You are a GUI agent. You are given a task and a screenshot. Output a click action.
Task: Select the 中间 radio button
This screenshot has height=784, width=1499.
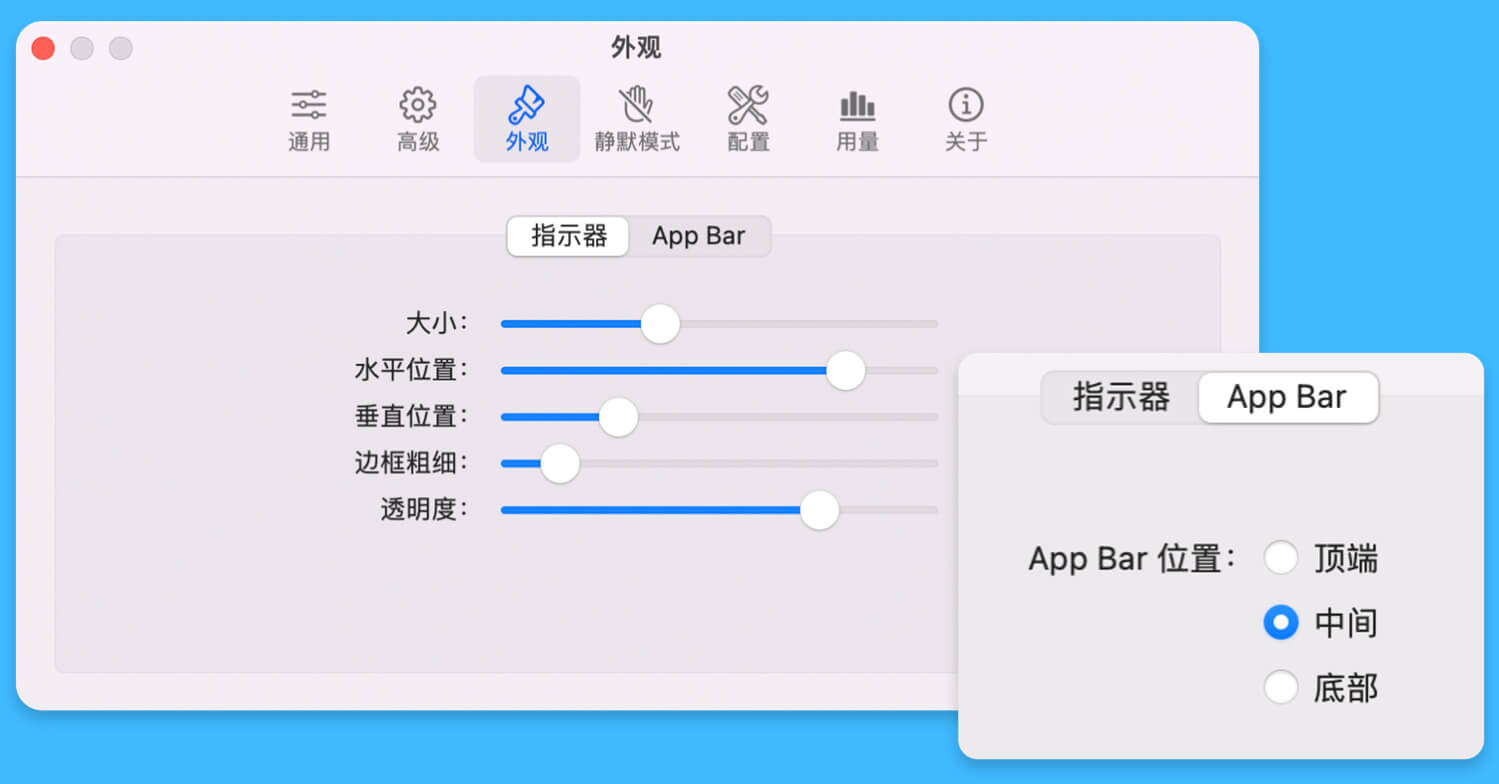click(1281, 623)
